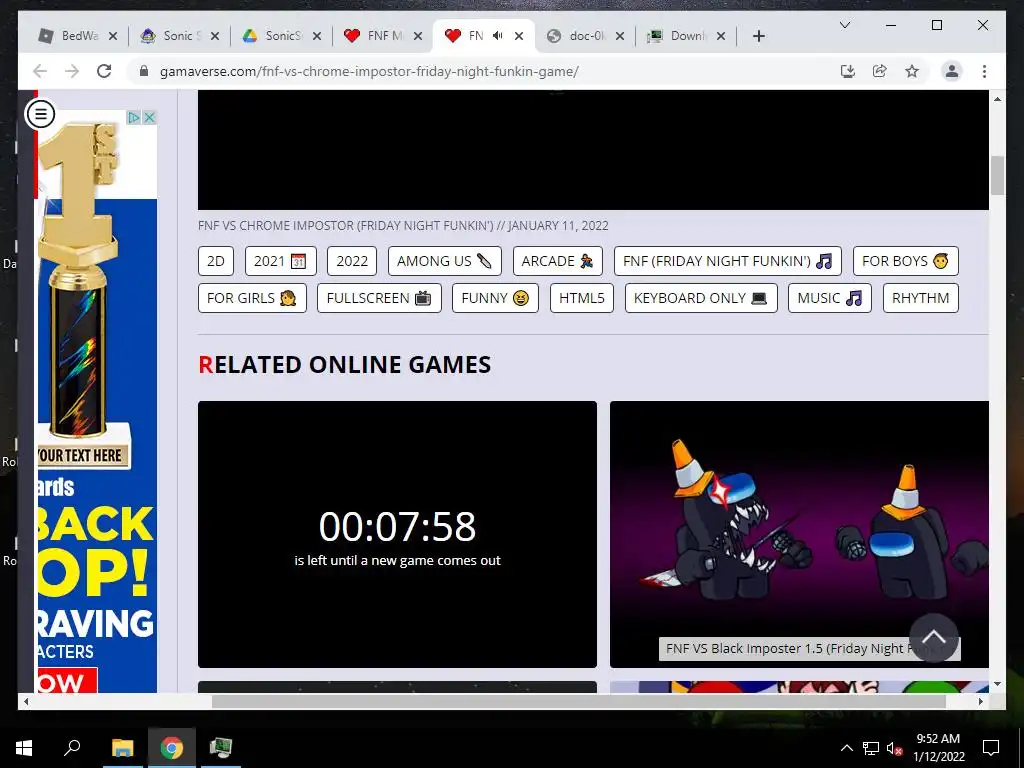Open the KEYBOARD ONLY tag
This screenshot has height=768, width=1024.
pos(701,298)
